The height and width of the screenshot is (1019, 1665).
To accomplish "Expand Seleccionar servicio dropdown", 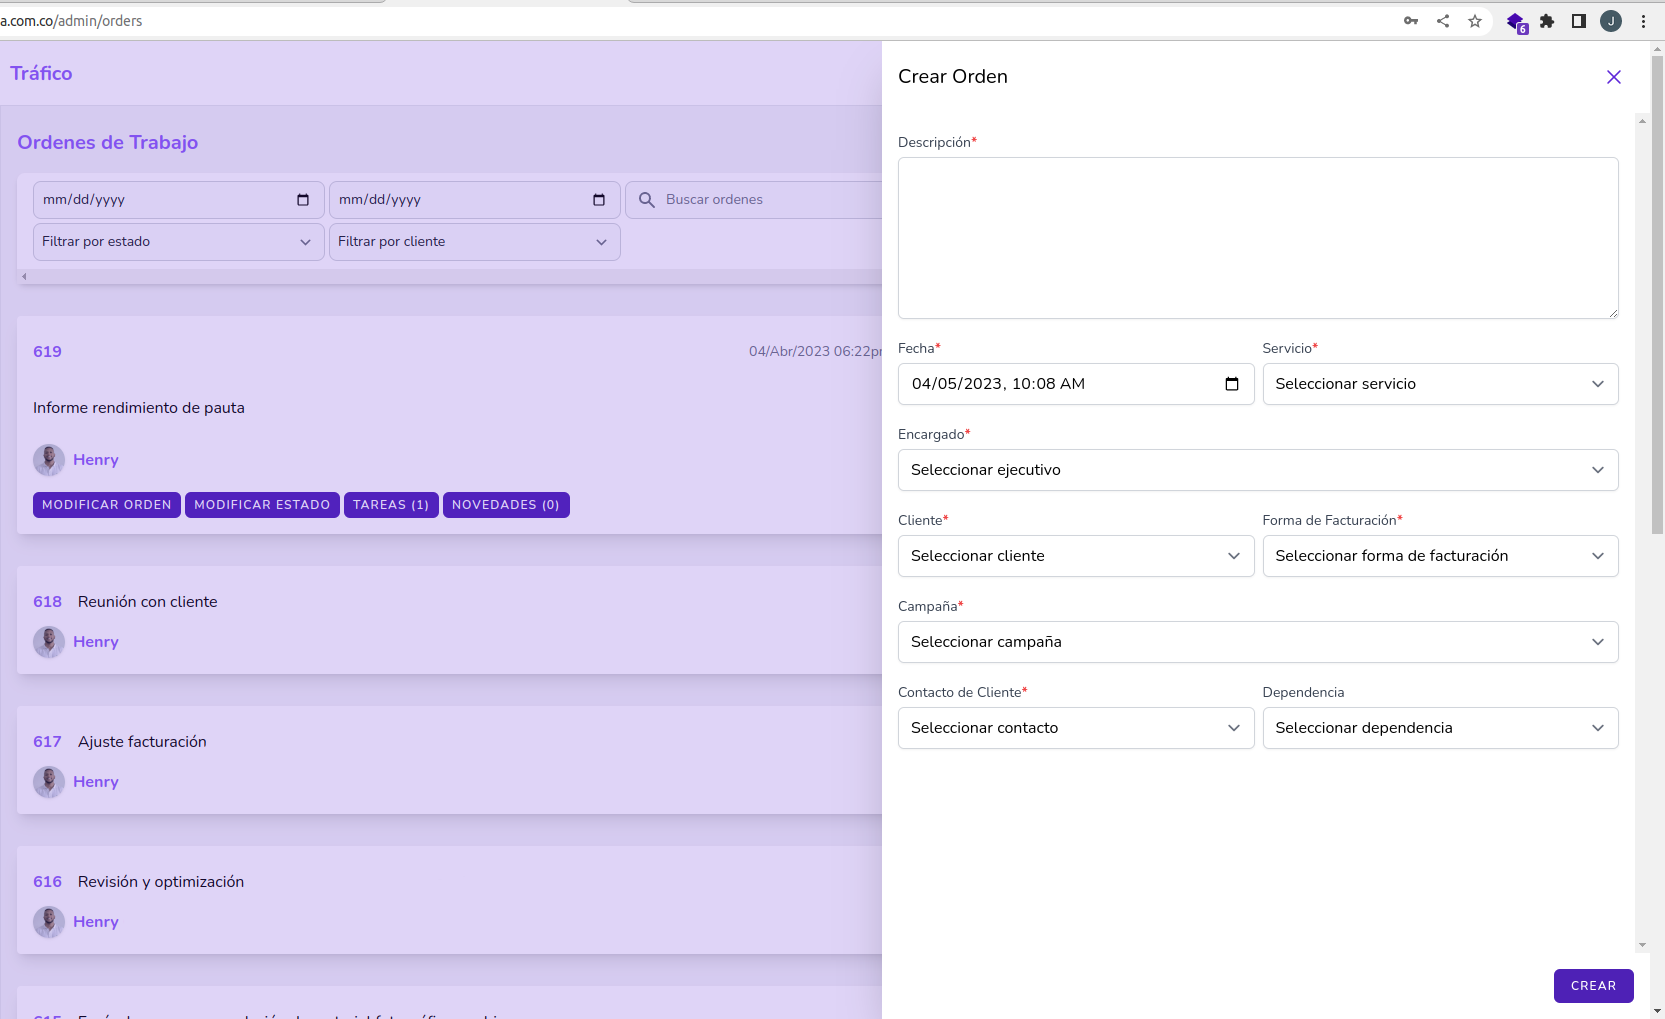I will click(1439, 384).
